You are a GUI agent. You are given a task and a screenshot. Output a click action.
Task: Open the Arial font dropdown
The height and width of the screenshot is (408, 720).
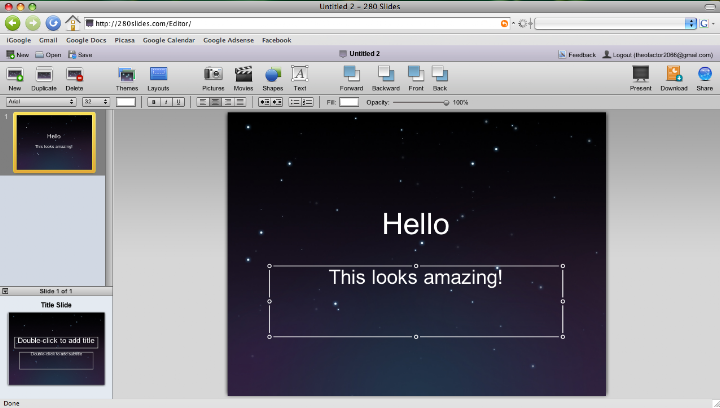41,102
